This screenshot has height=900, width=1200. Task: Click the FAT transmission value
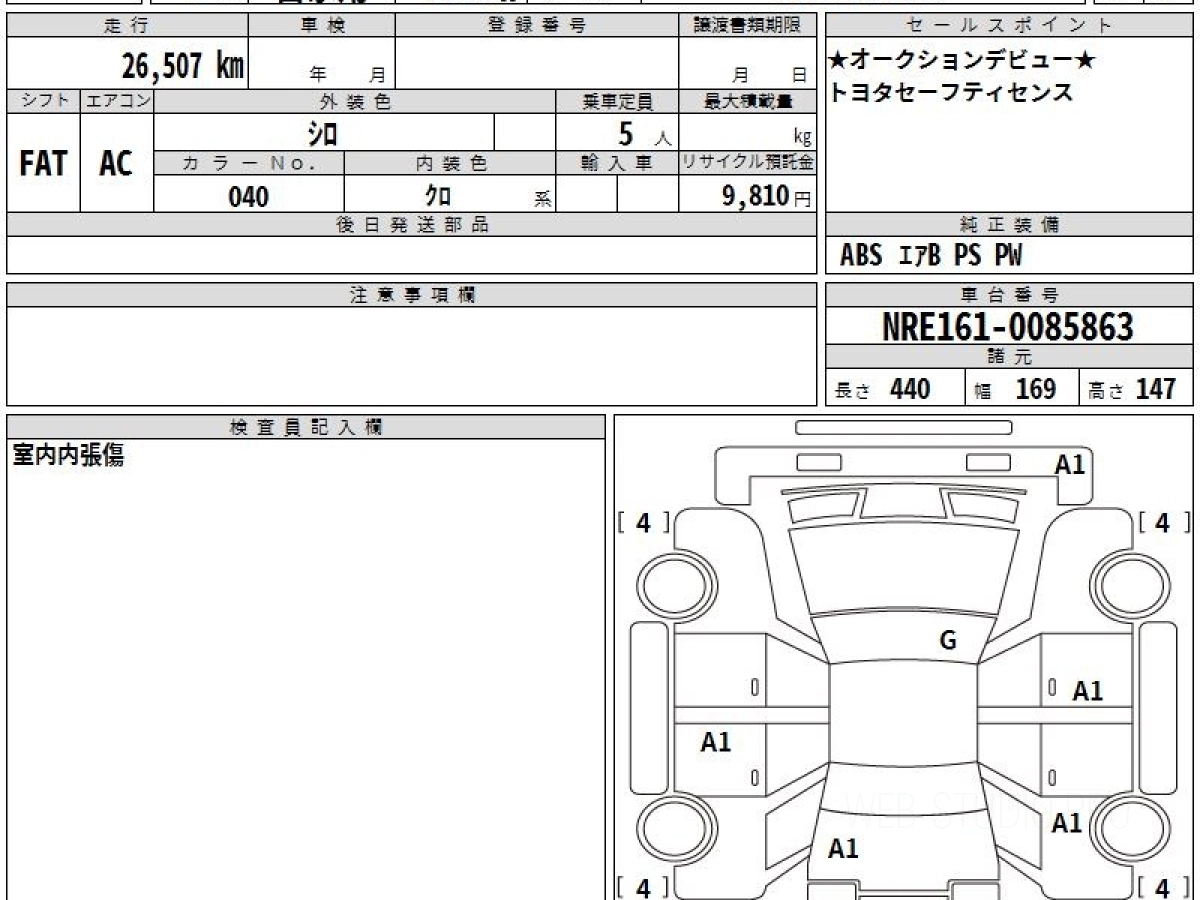(x=43, y=163)
